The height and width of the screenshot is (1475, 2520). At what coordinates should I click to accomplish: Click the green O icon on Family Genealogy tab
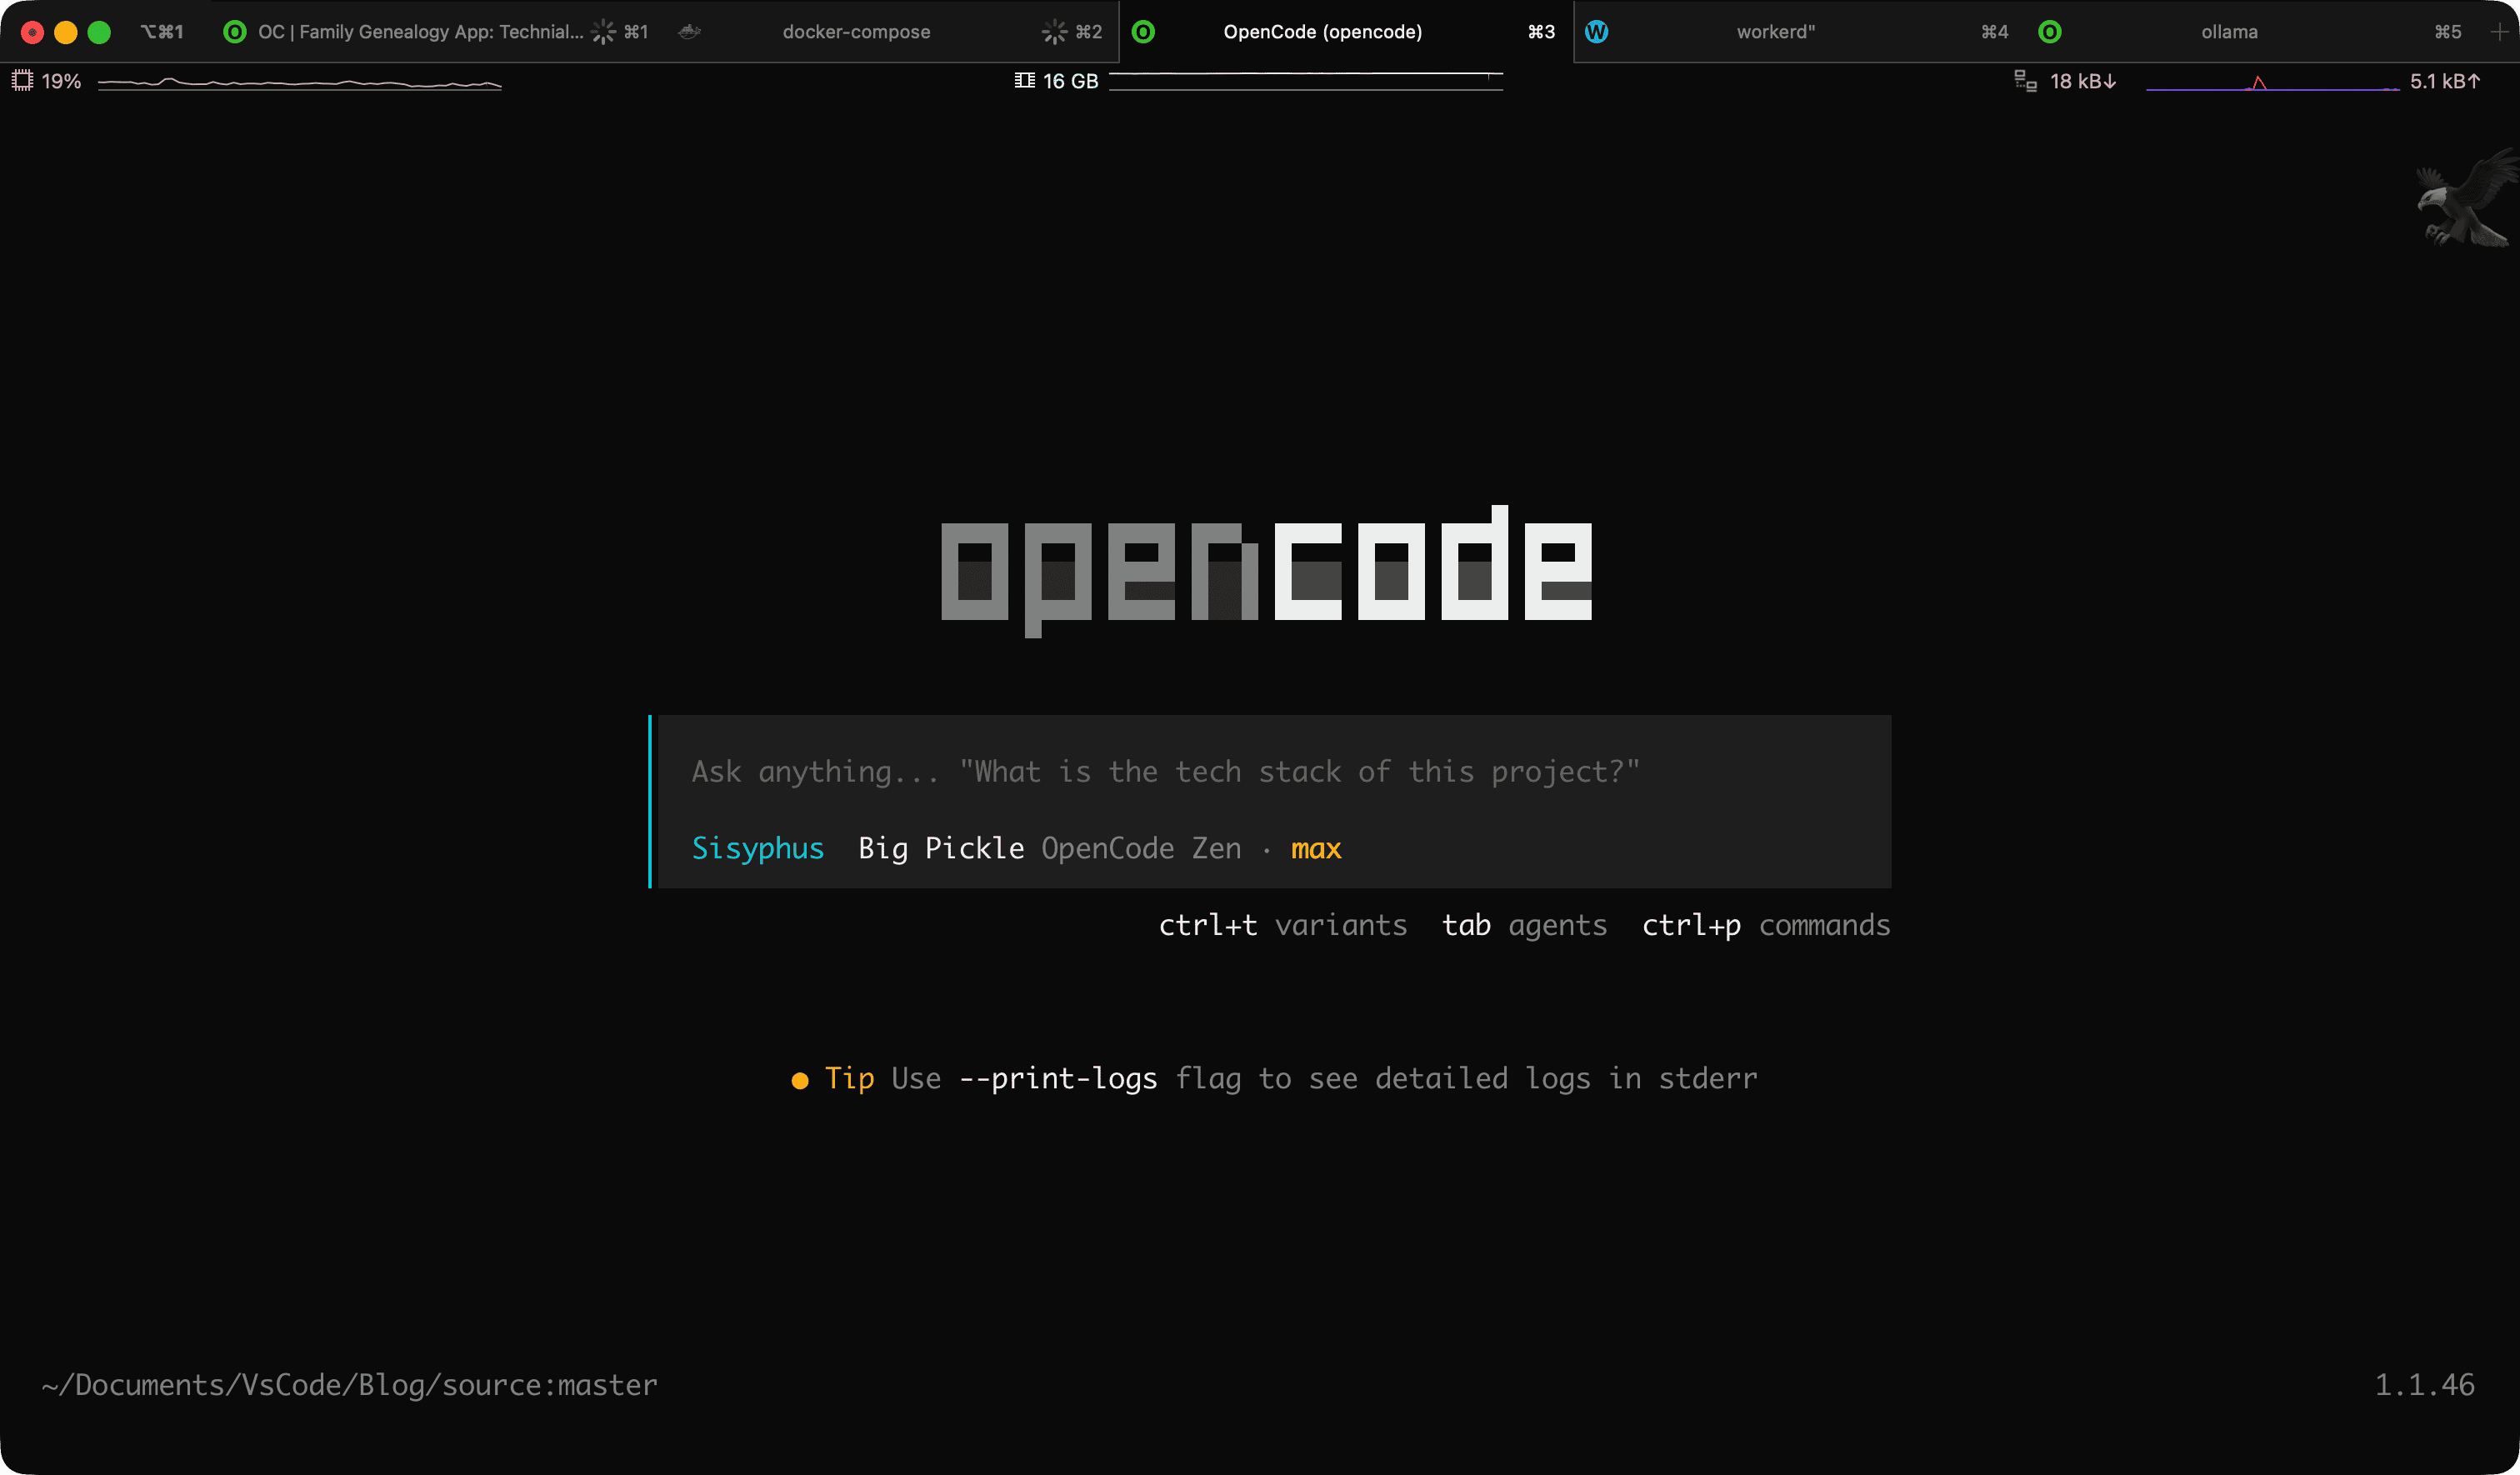click(234, 32)
